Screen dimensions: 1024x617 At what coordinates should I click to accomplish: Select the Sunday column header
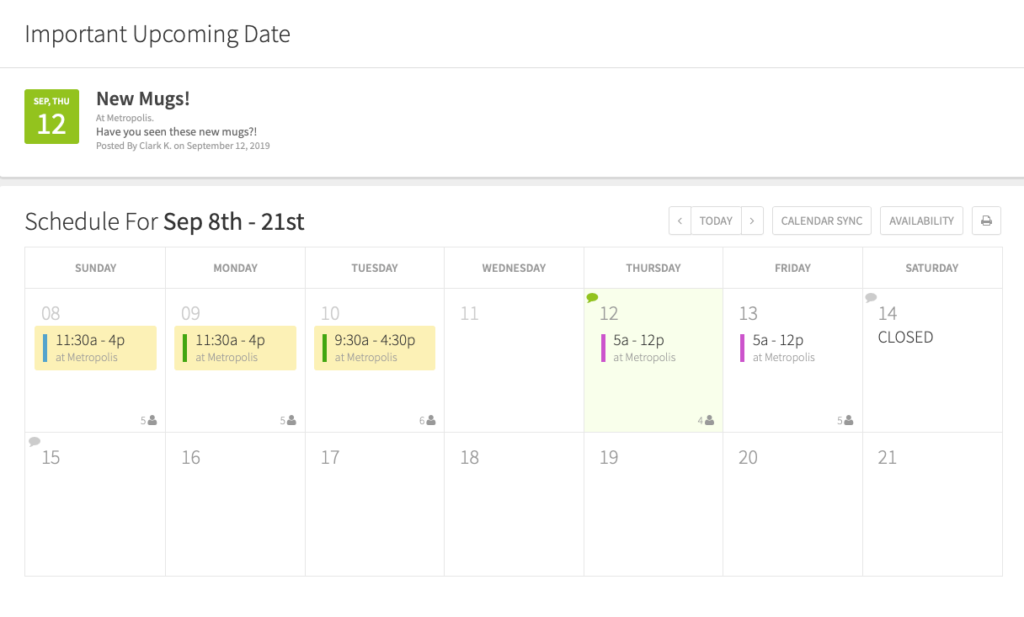point(95,267)
